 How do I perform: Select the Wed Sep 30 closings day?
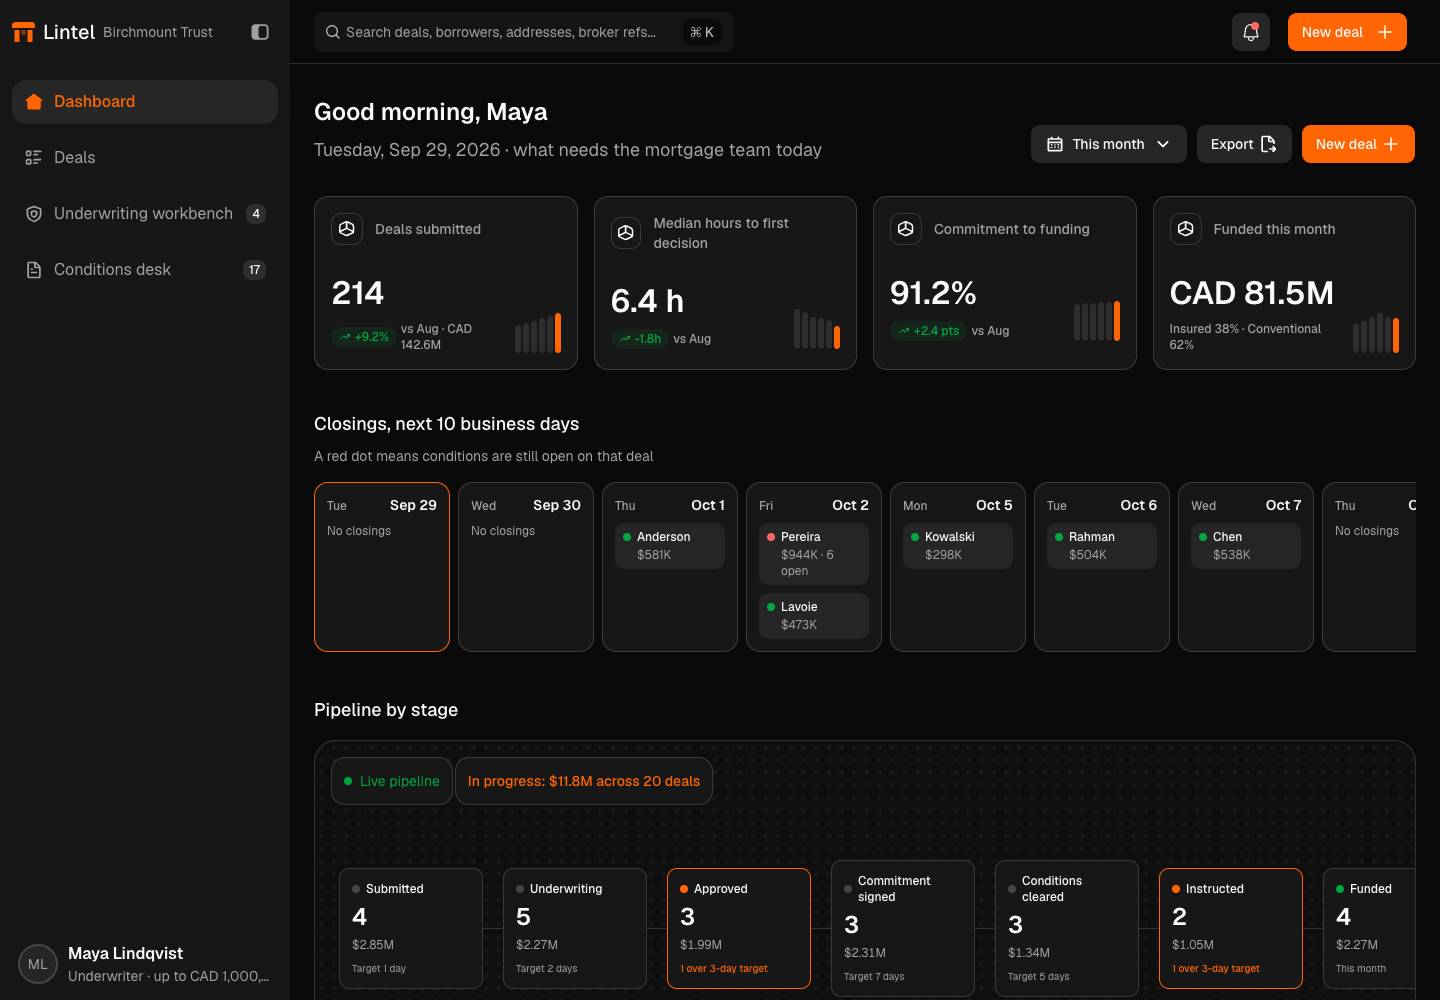[x=526, y=567]
